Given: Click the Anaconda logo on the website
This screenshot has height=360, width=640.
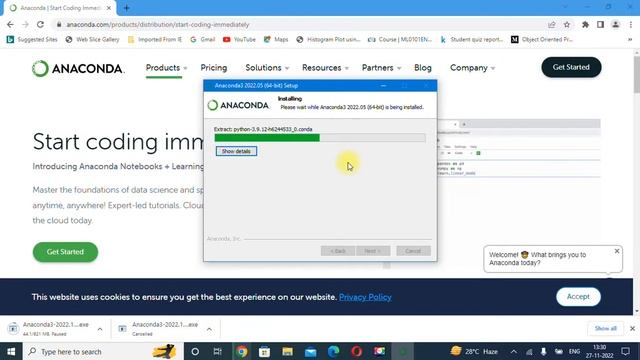Looking at the screenshot, I should 78,68.
